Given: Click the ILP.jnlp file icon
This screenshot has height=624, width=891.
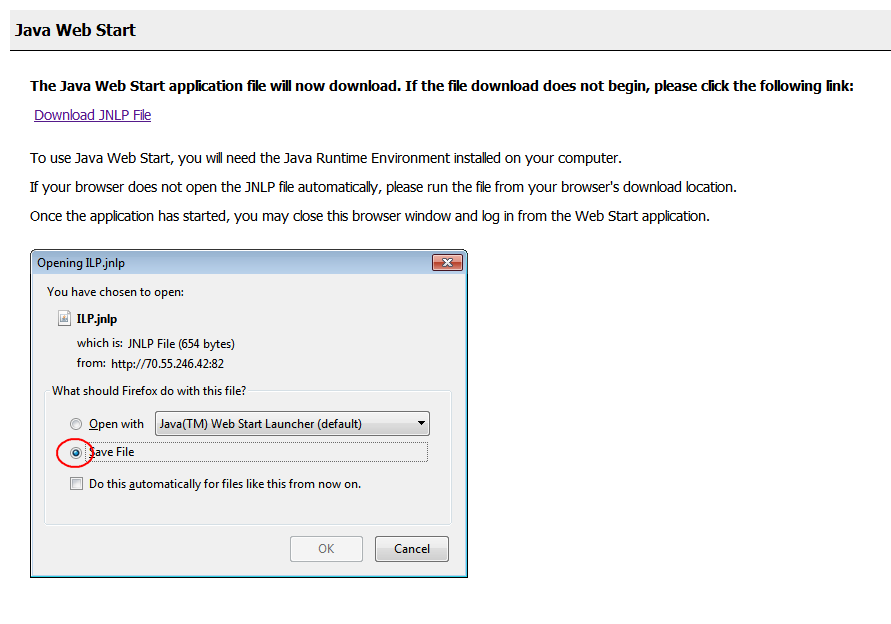Looking at the screenshot, I should click(x=64, y=318).
